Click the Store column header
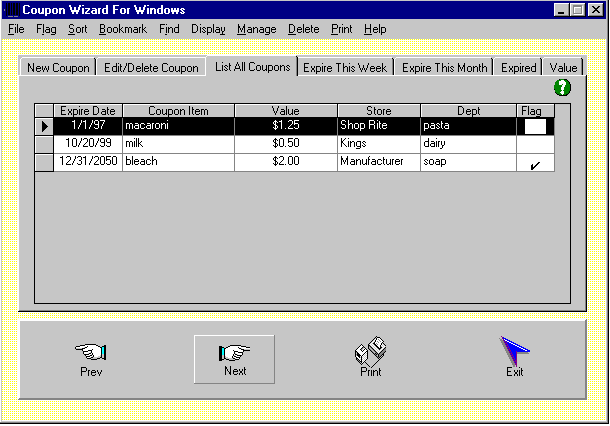 point(379,110)
